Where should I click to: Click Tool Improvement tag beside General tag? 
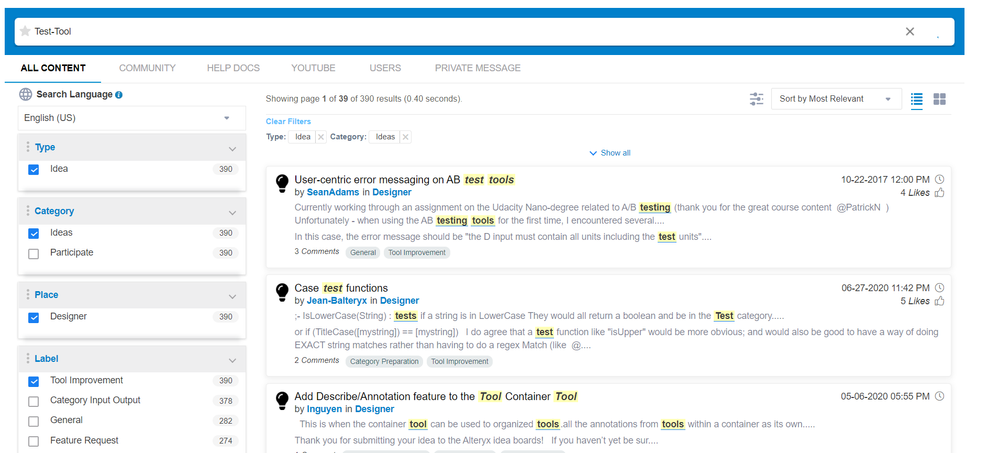[x=417, y=253]
